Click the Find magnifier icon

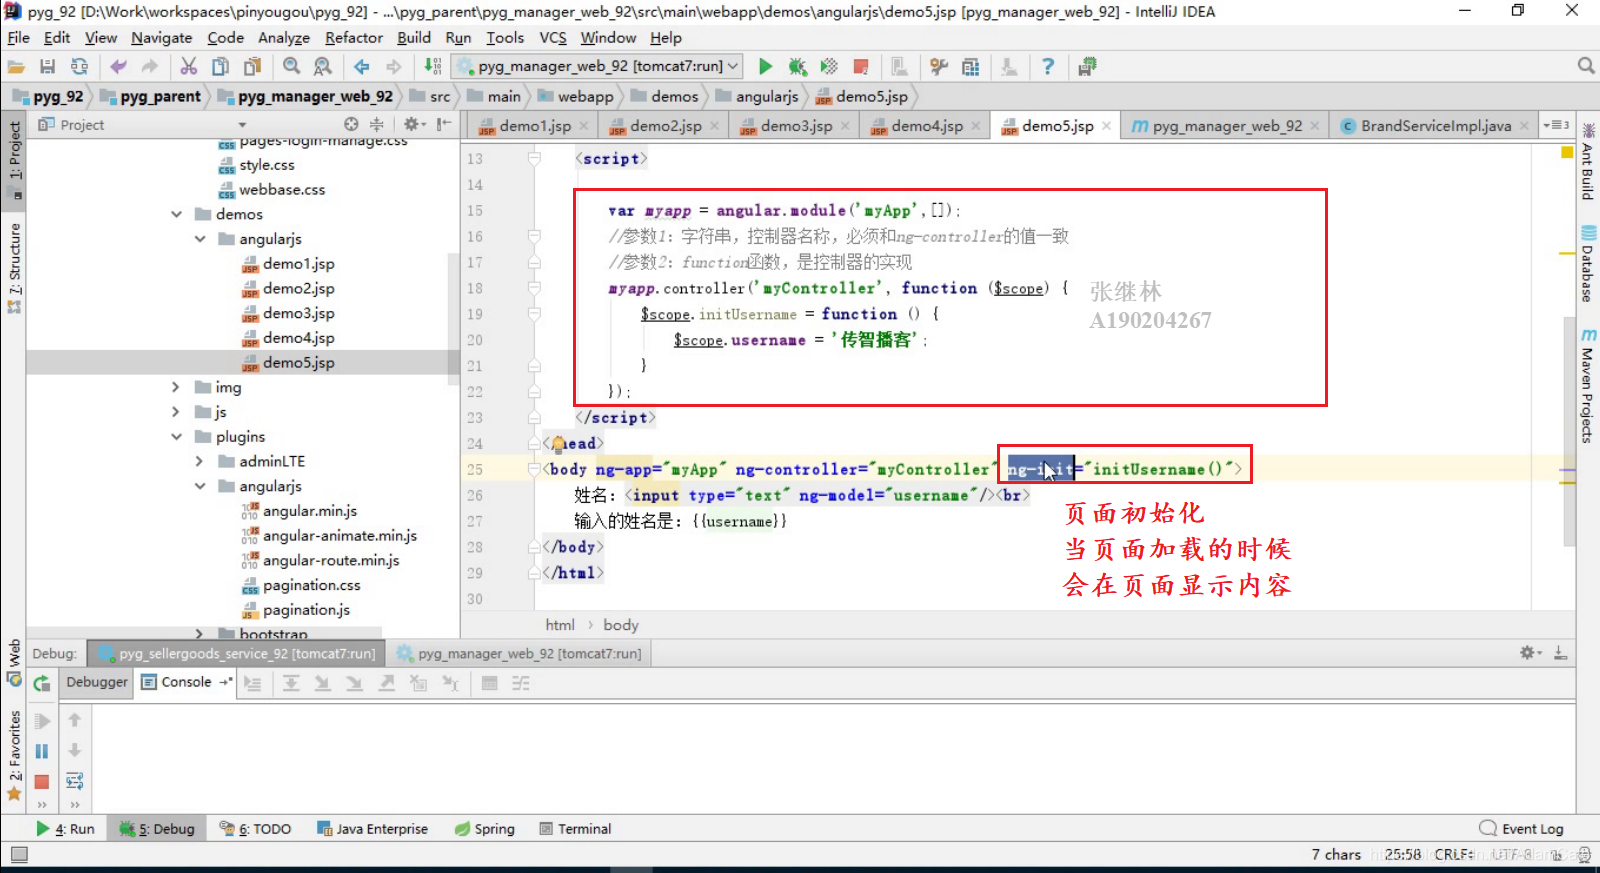291,66
